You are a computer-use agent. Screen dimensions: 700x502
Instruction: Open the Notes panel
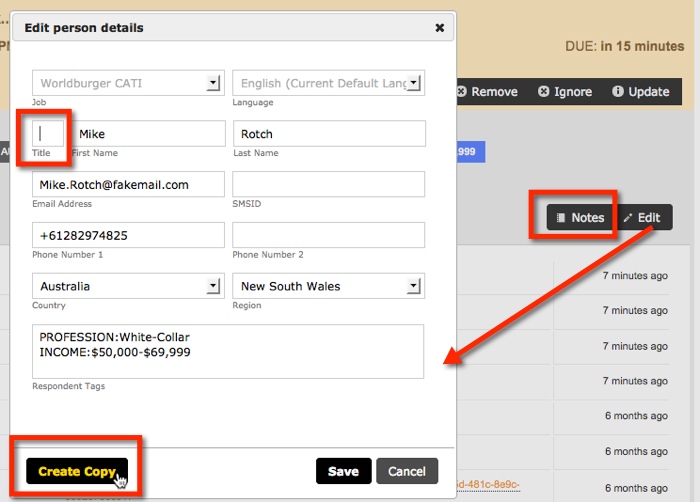coord(580,217)
